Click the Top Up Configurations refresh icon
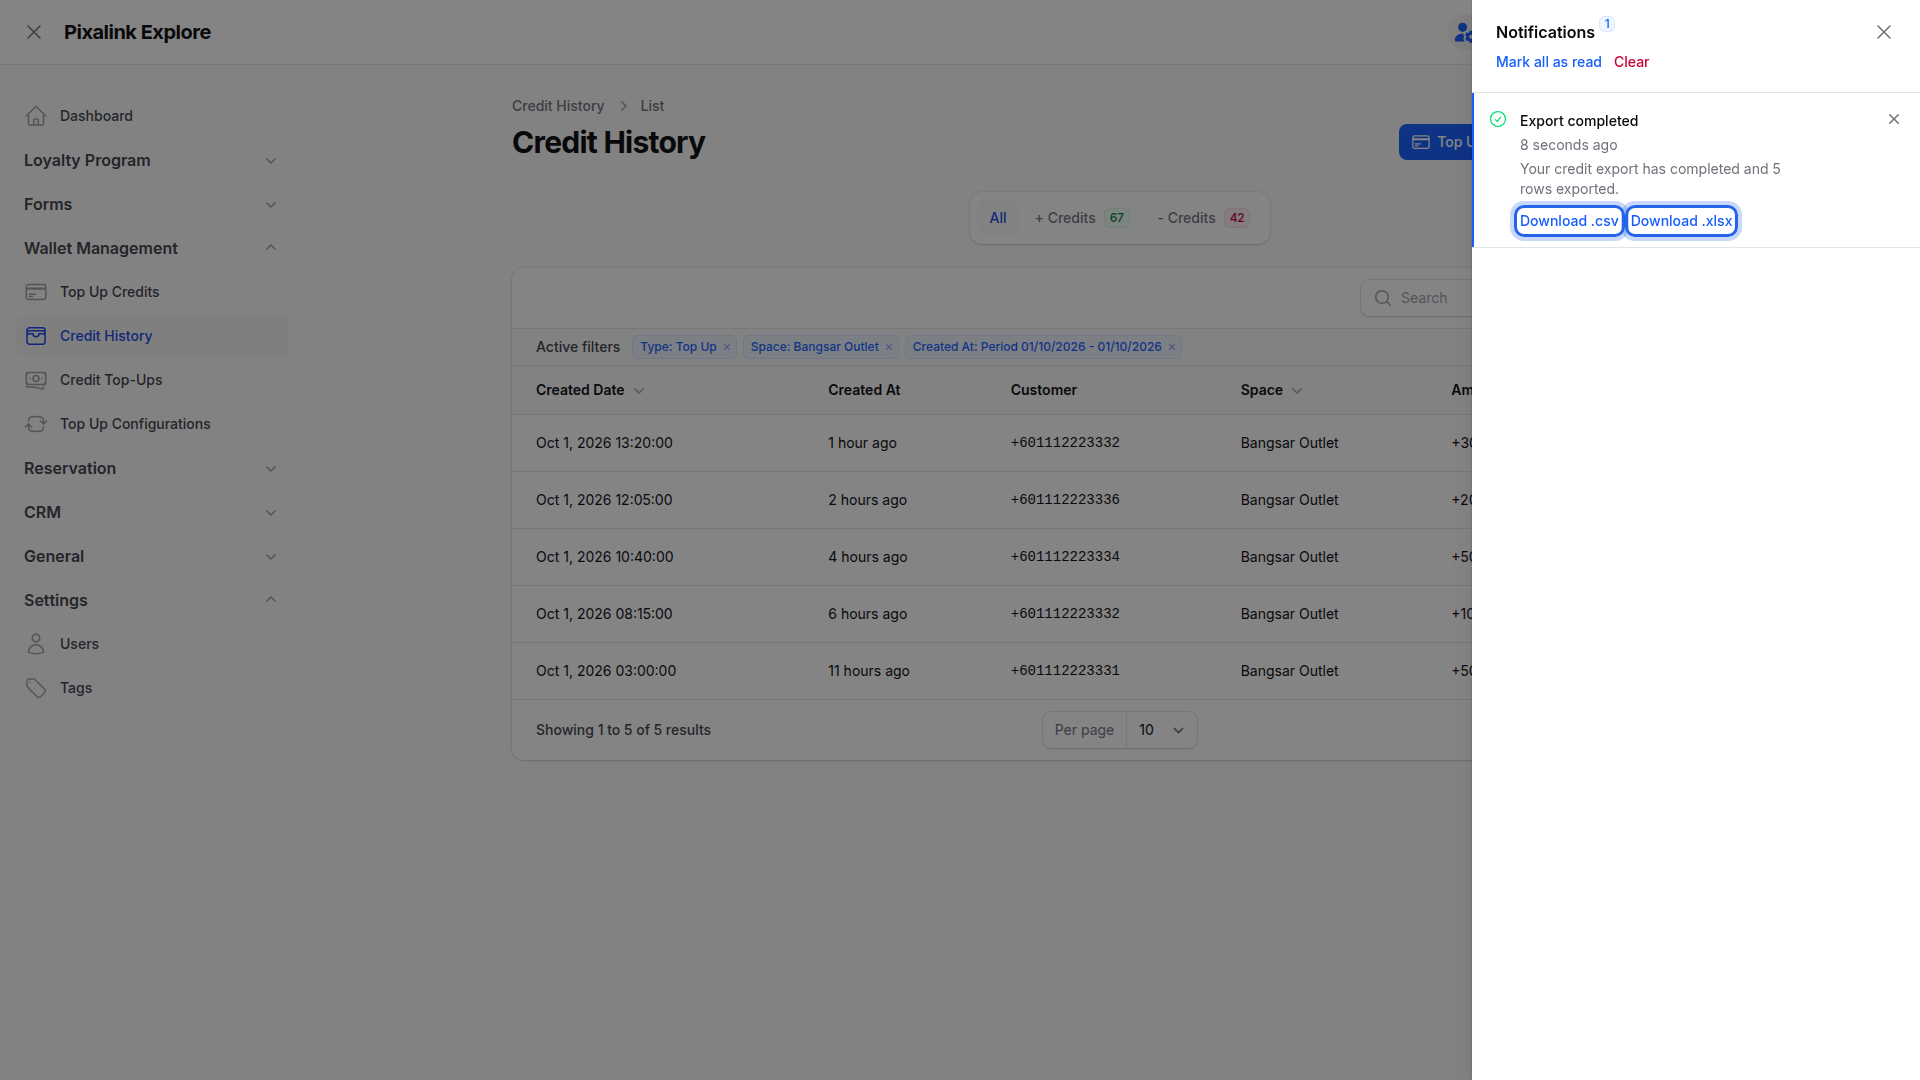Screen dimensions: 1920x1080 click(x=36, y=424)
